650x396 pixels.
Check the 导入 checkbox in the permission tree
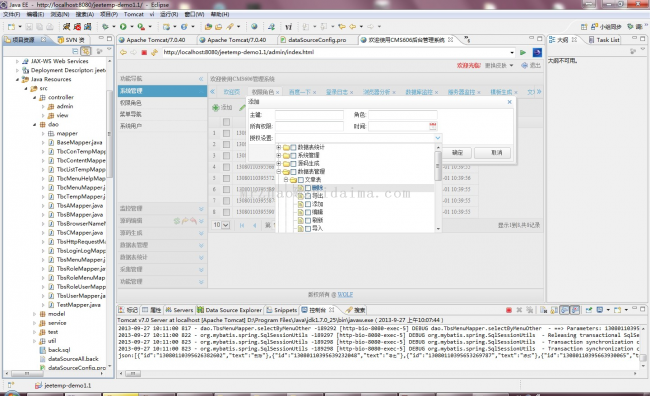click(x=308, y=228)
